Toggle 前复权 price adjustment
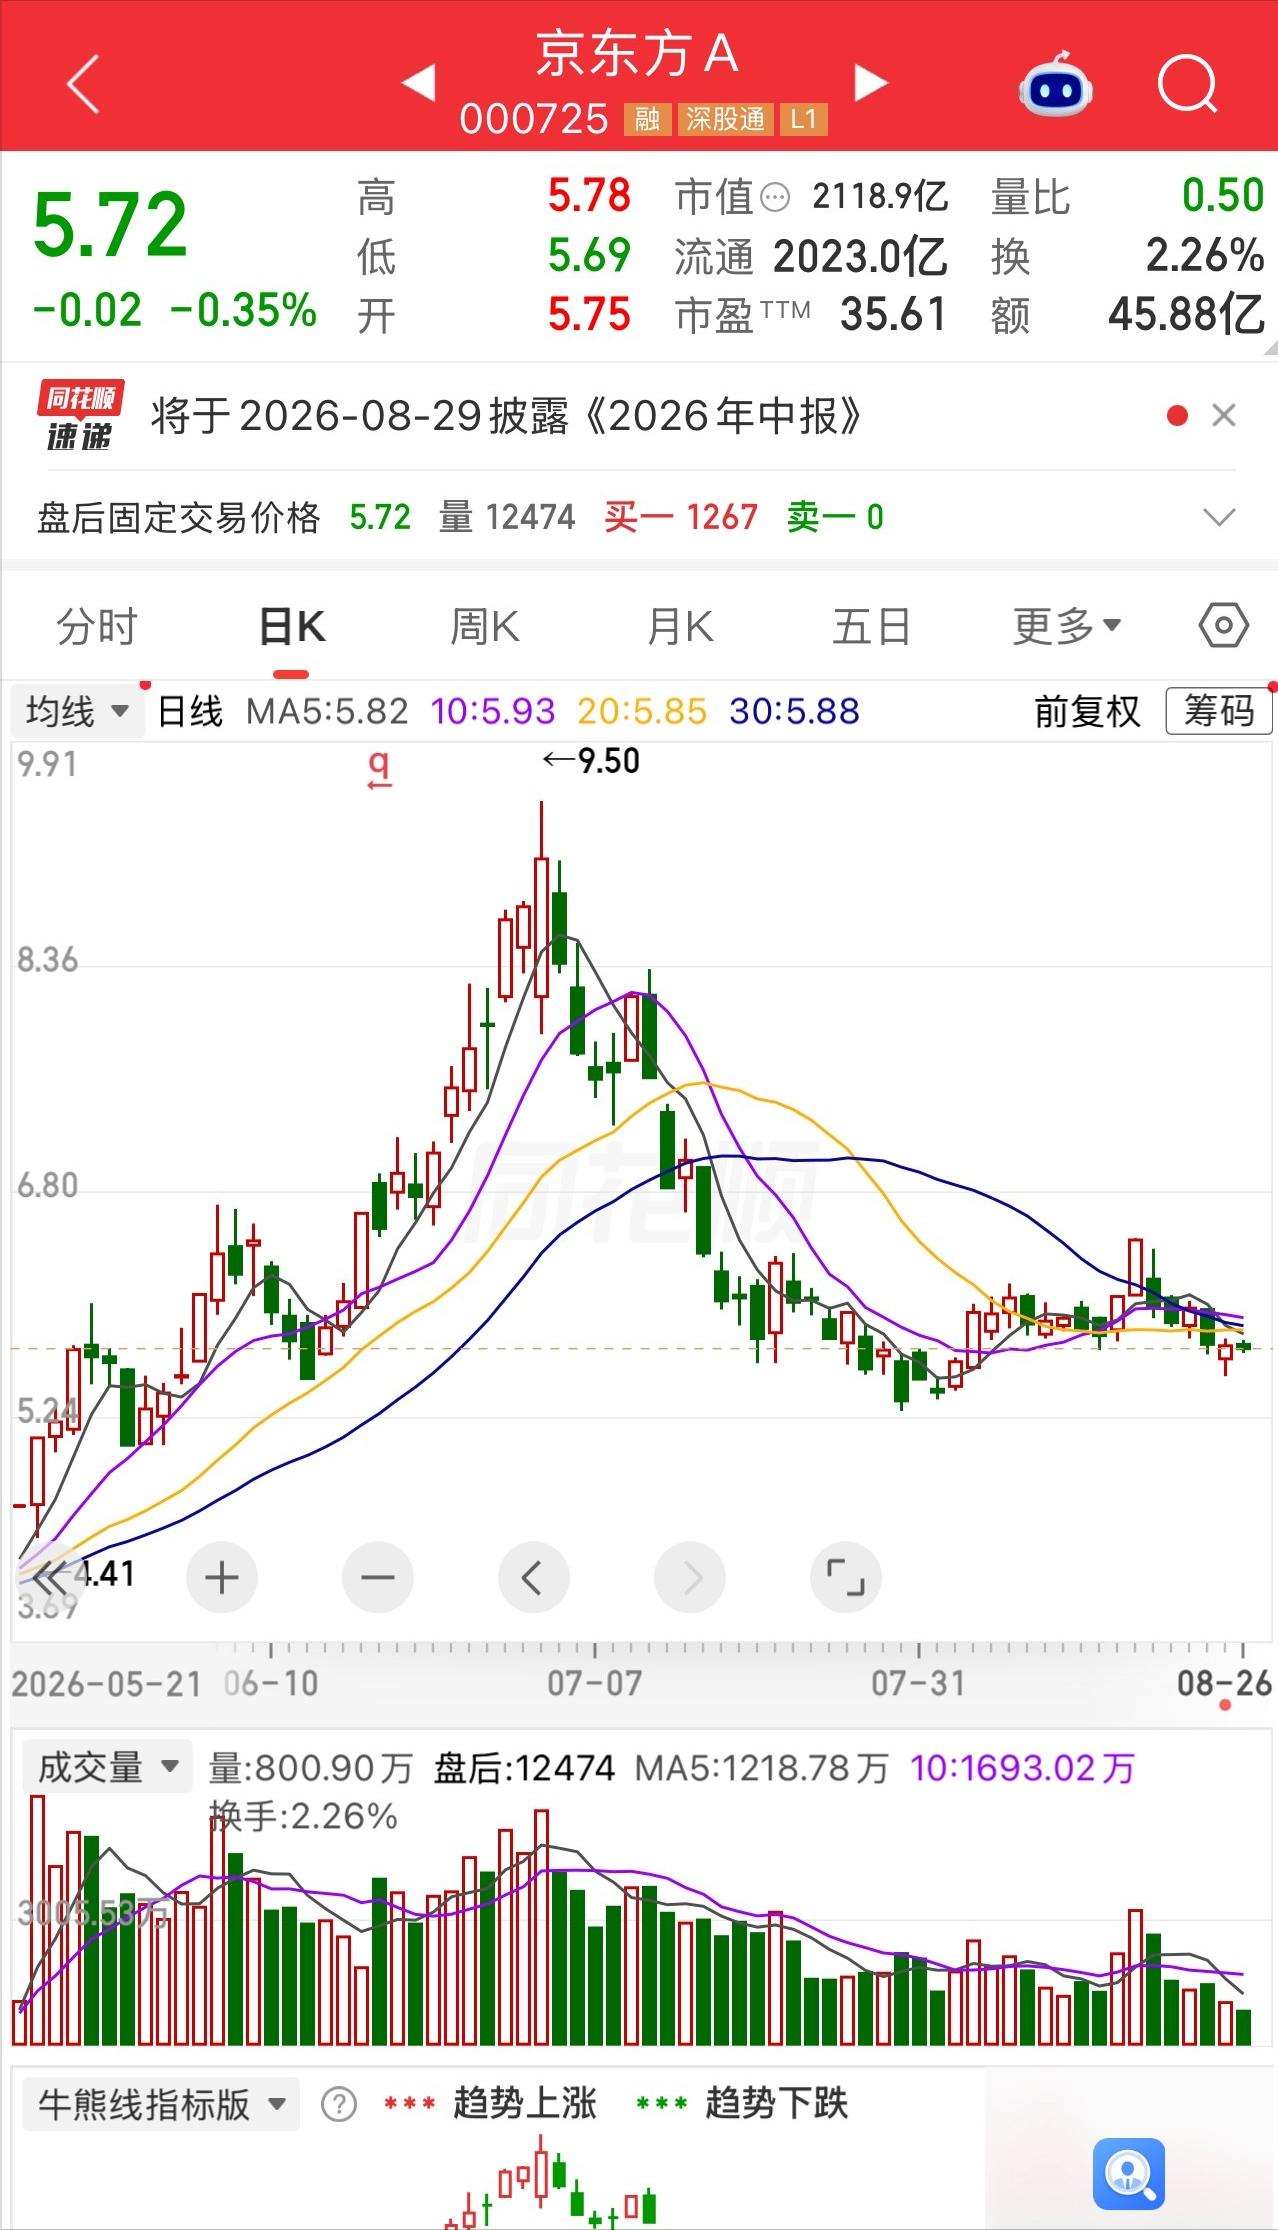1278x2230 pixels. (x=1087, y=712)
